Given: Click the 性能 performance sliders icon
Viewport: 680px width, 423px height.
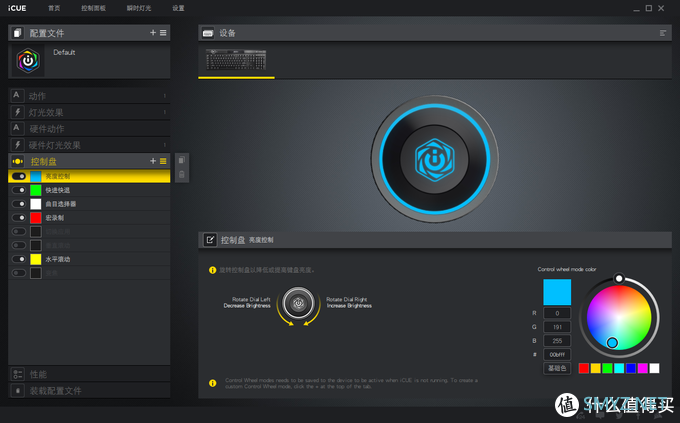Looking at the screenshot, I should pos(17,374).
